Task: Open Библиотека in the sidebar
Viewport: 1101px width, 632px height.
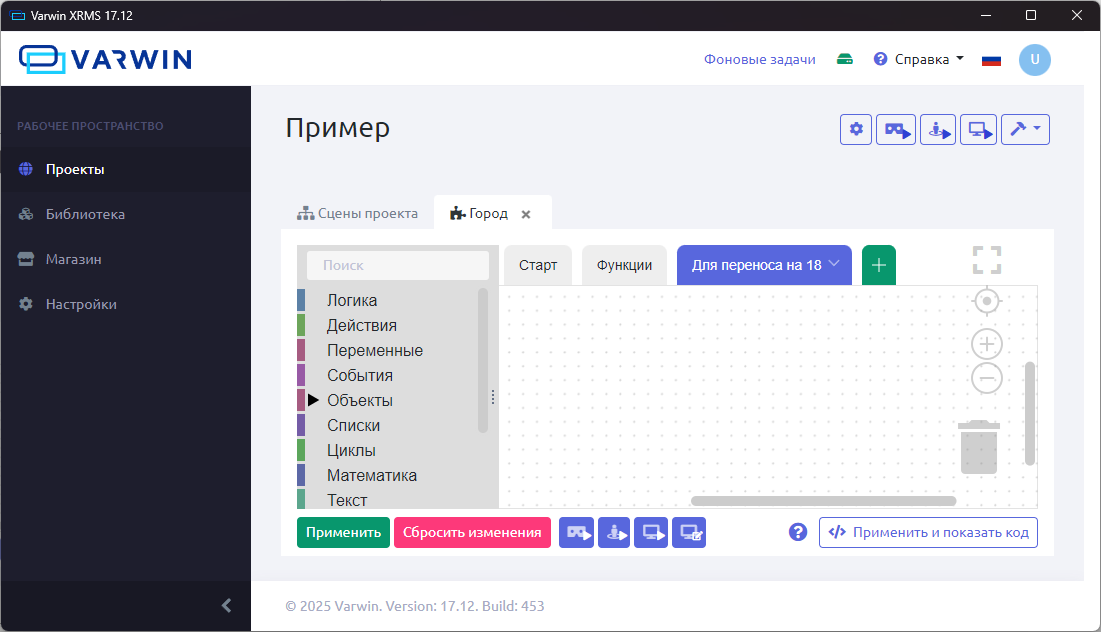Action: [85, 214]
